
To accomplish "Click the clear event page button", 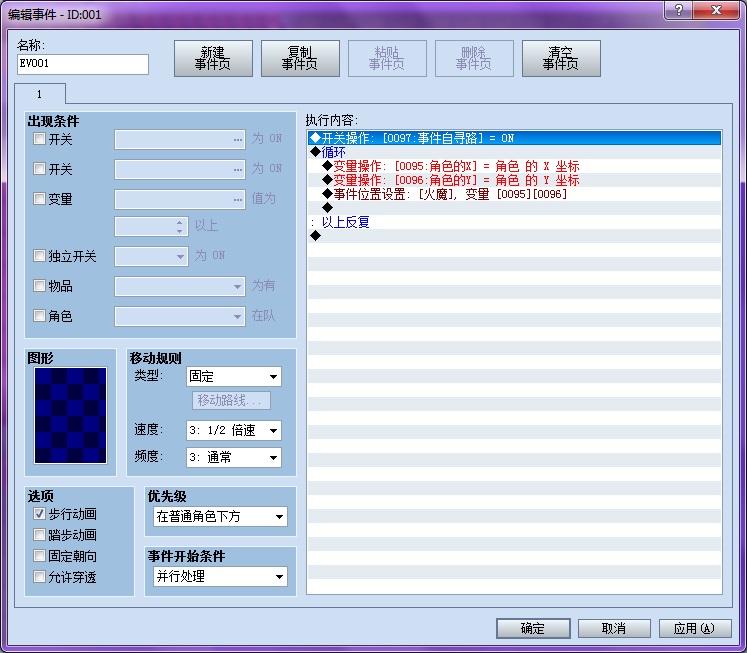I will (x=561, y=59).
